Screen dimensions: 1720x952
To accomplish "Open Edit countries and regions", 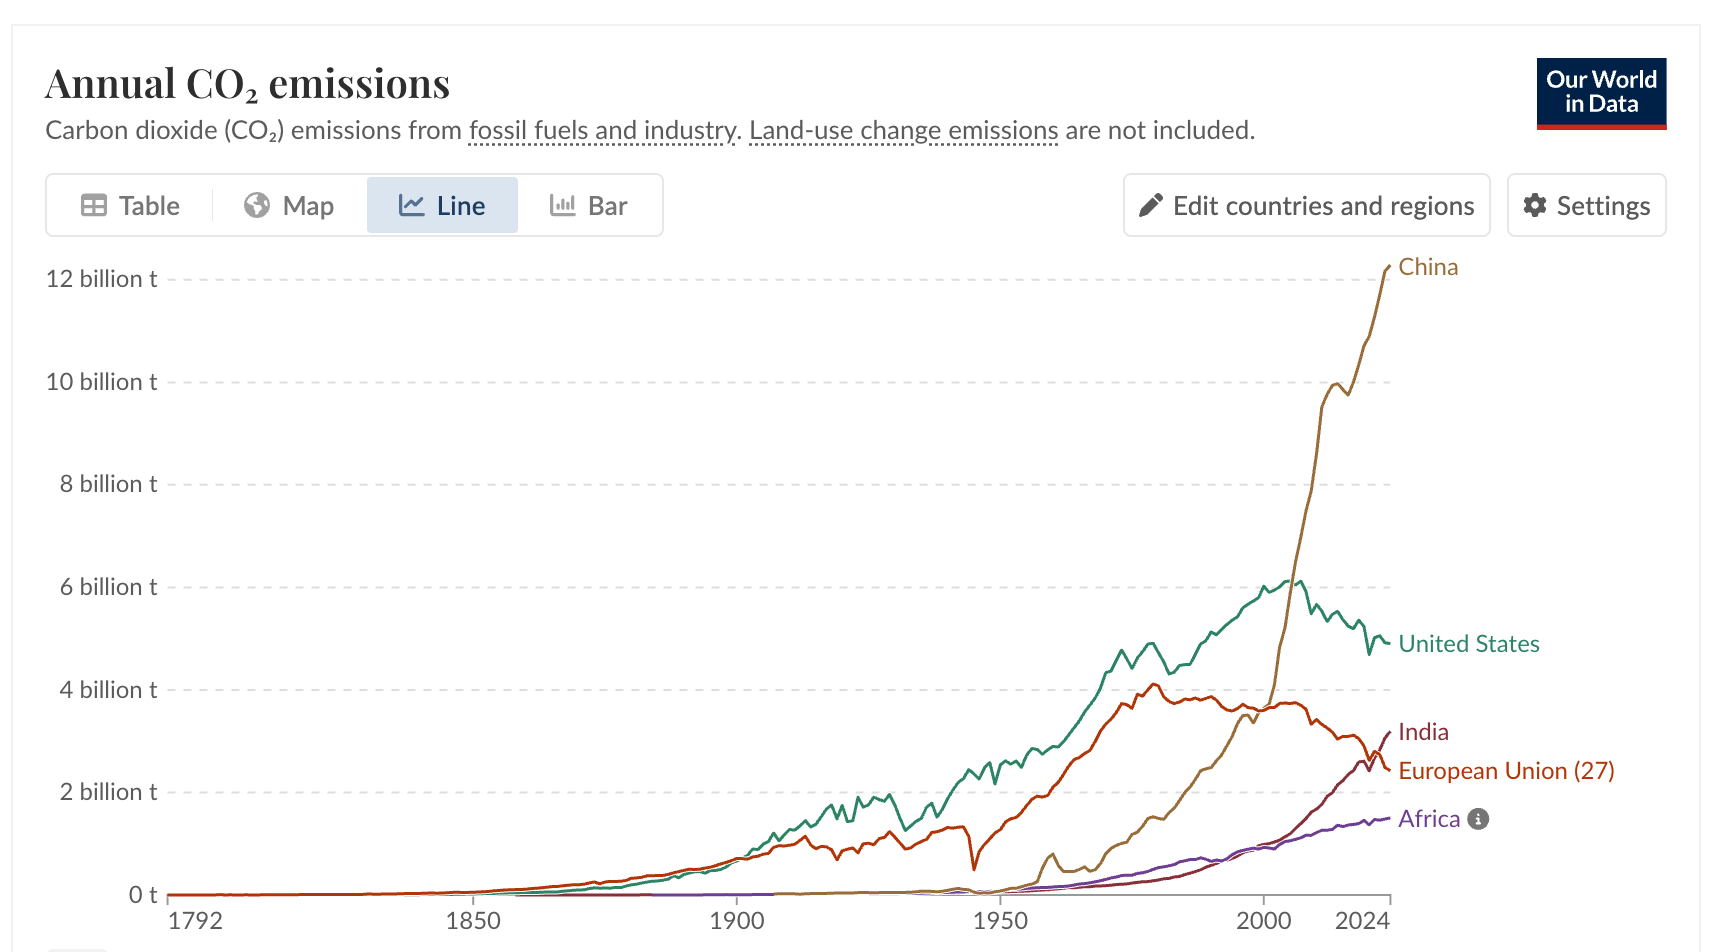I will click(x=1307, y=205).
